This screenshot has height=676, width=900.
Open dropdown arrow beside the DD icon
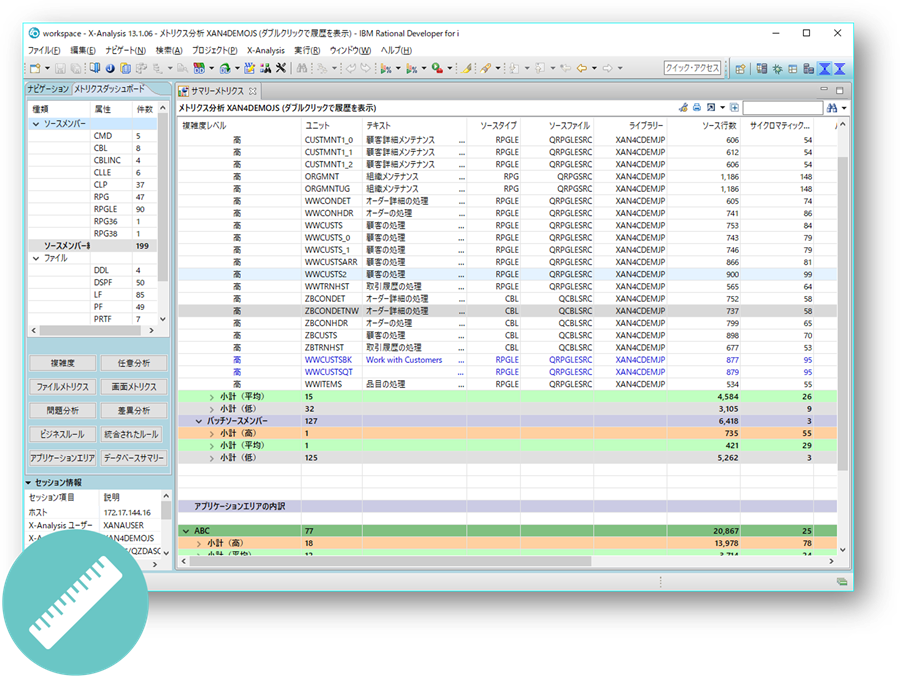pyautogui.click(x=211, y=68)
